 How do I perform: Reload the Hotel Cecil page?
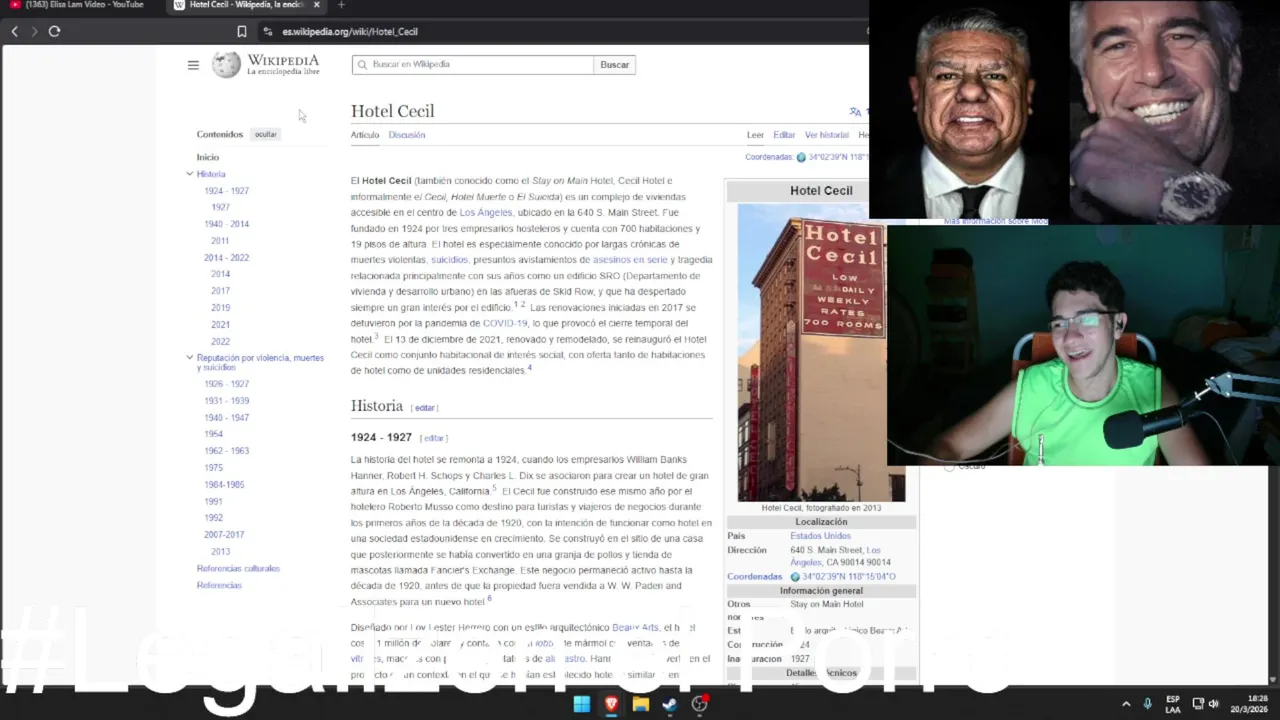click(54, 31)
